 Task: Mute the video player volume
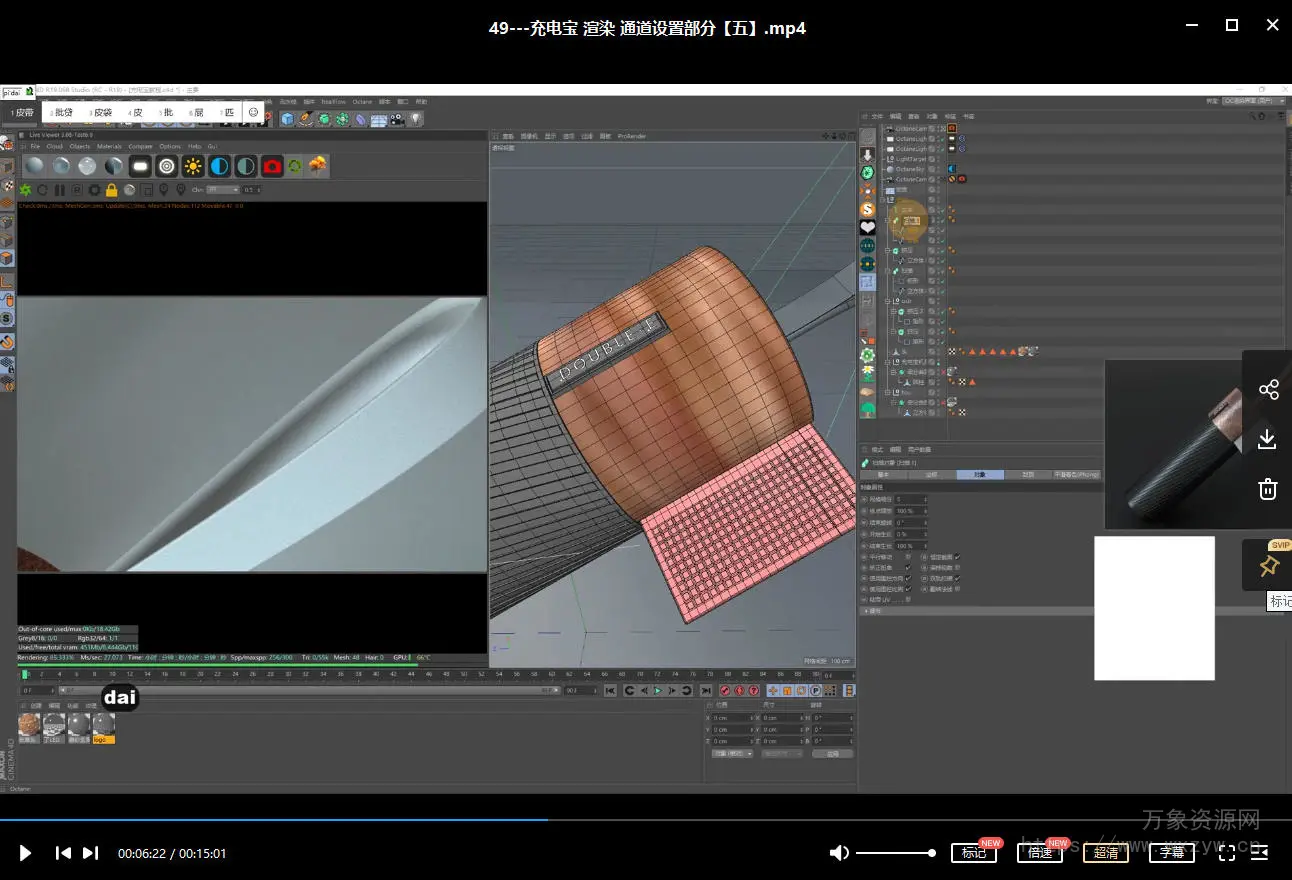pos(839,853)
